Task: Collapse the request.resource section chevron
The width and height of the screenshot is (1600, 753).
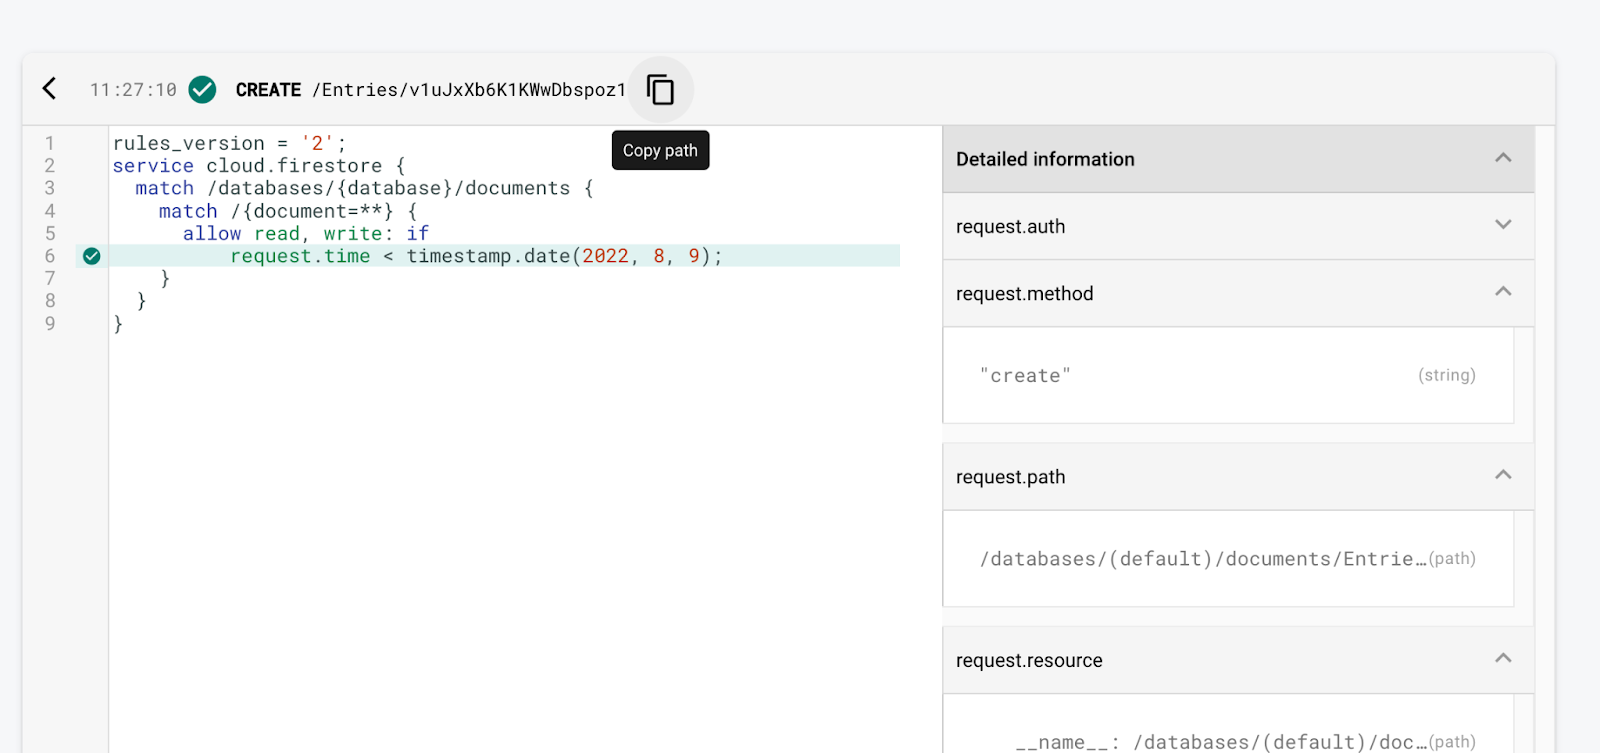Action: click(1502, 658)
